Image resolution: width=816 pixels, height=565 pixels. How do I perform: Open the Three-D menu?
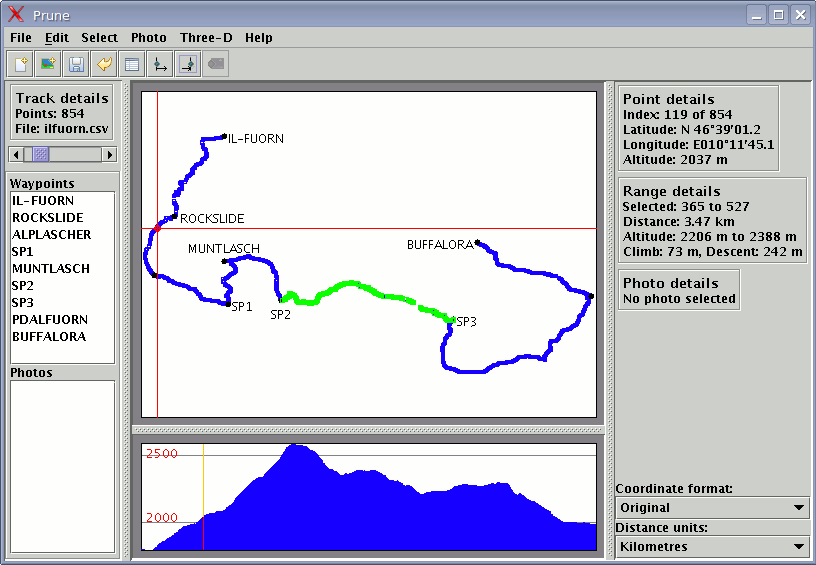206,37
